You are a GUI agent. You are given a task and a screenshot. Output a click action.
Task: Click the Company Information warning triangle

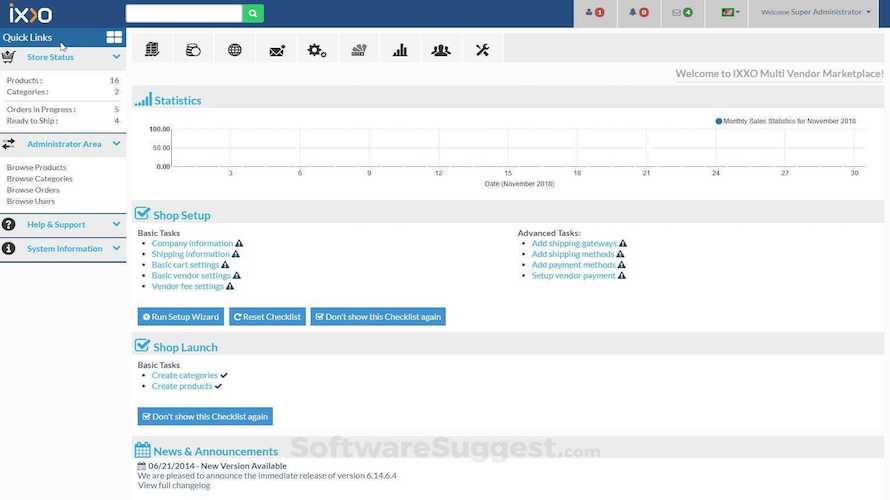point(239,243)
